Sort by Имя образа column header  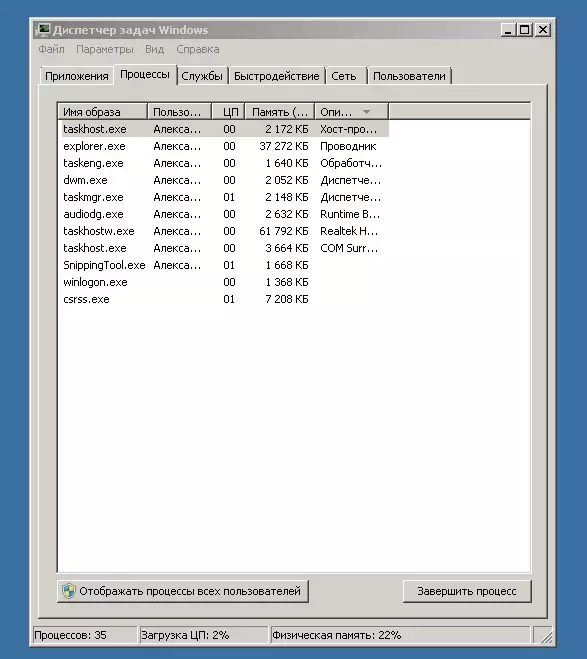[103, 112]
